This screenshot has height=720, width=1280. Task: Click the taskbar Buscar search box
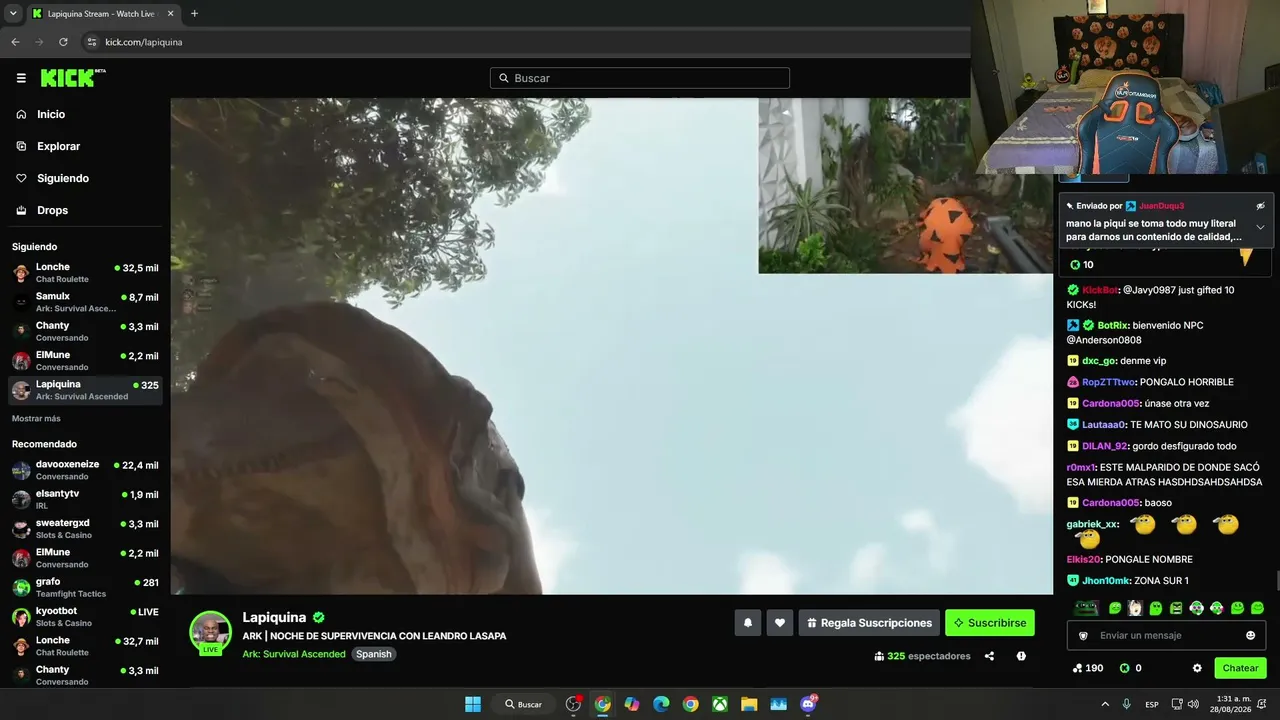click(523, 704)
